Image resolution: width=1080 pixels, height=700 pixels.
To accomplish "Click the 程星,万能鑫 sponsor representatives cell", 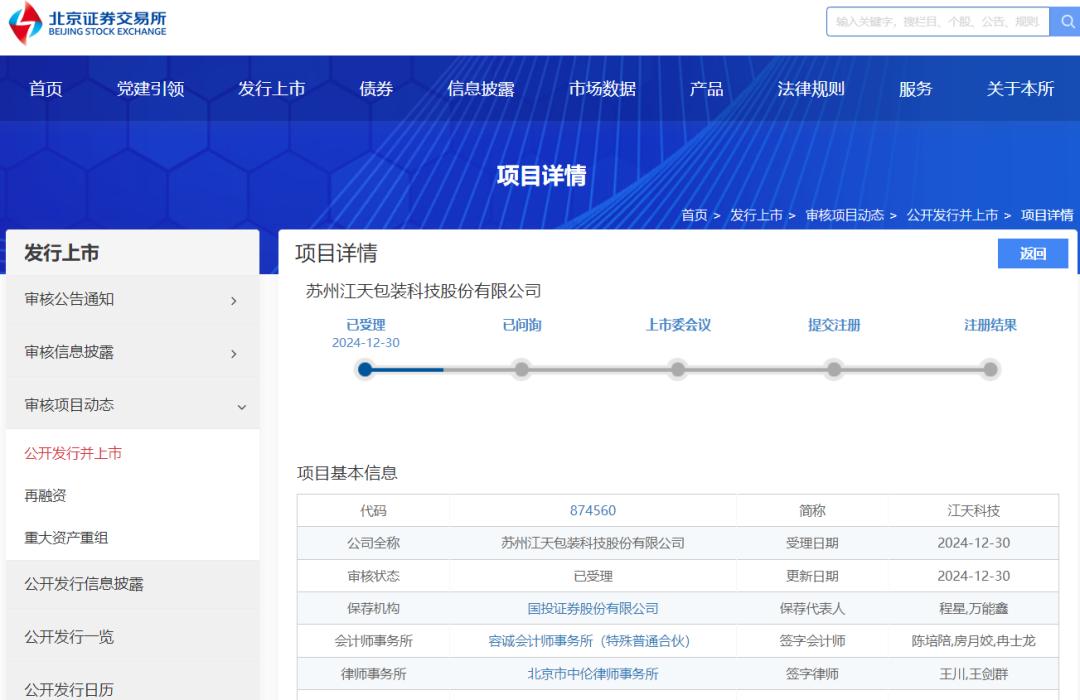I will pos(973,608).
